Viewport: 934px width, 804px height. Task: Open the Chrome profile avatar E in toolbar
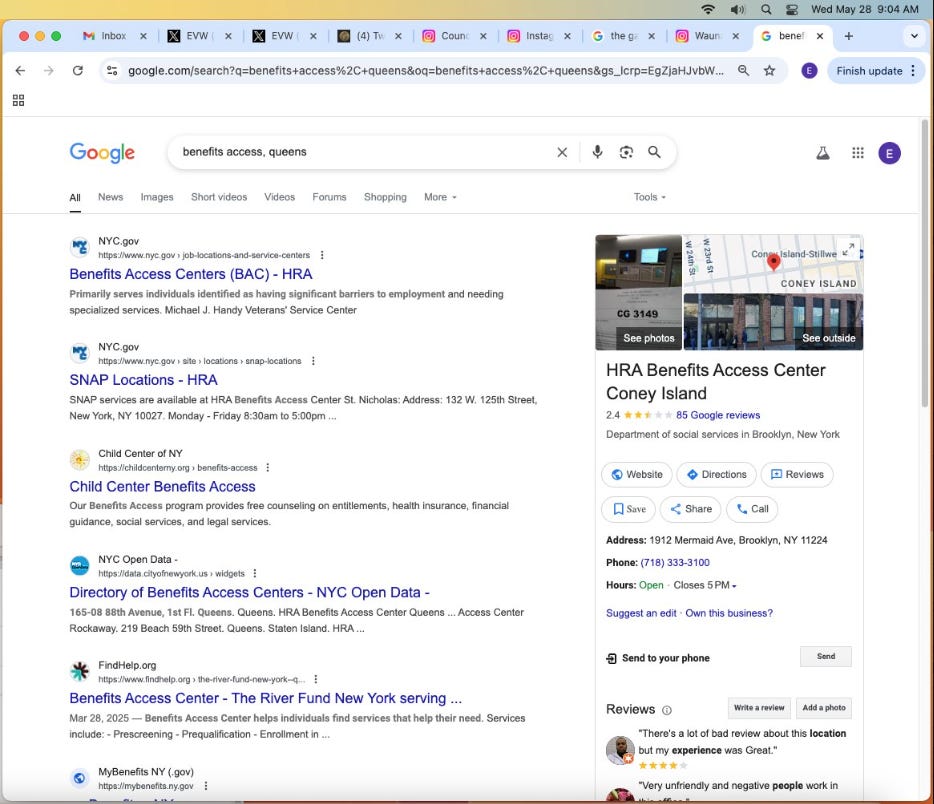point(809,71)
